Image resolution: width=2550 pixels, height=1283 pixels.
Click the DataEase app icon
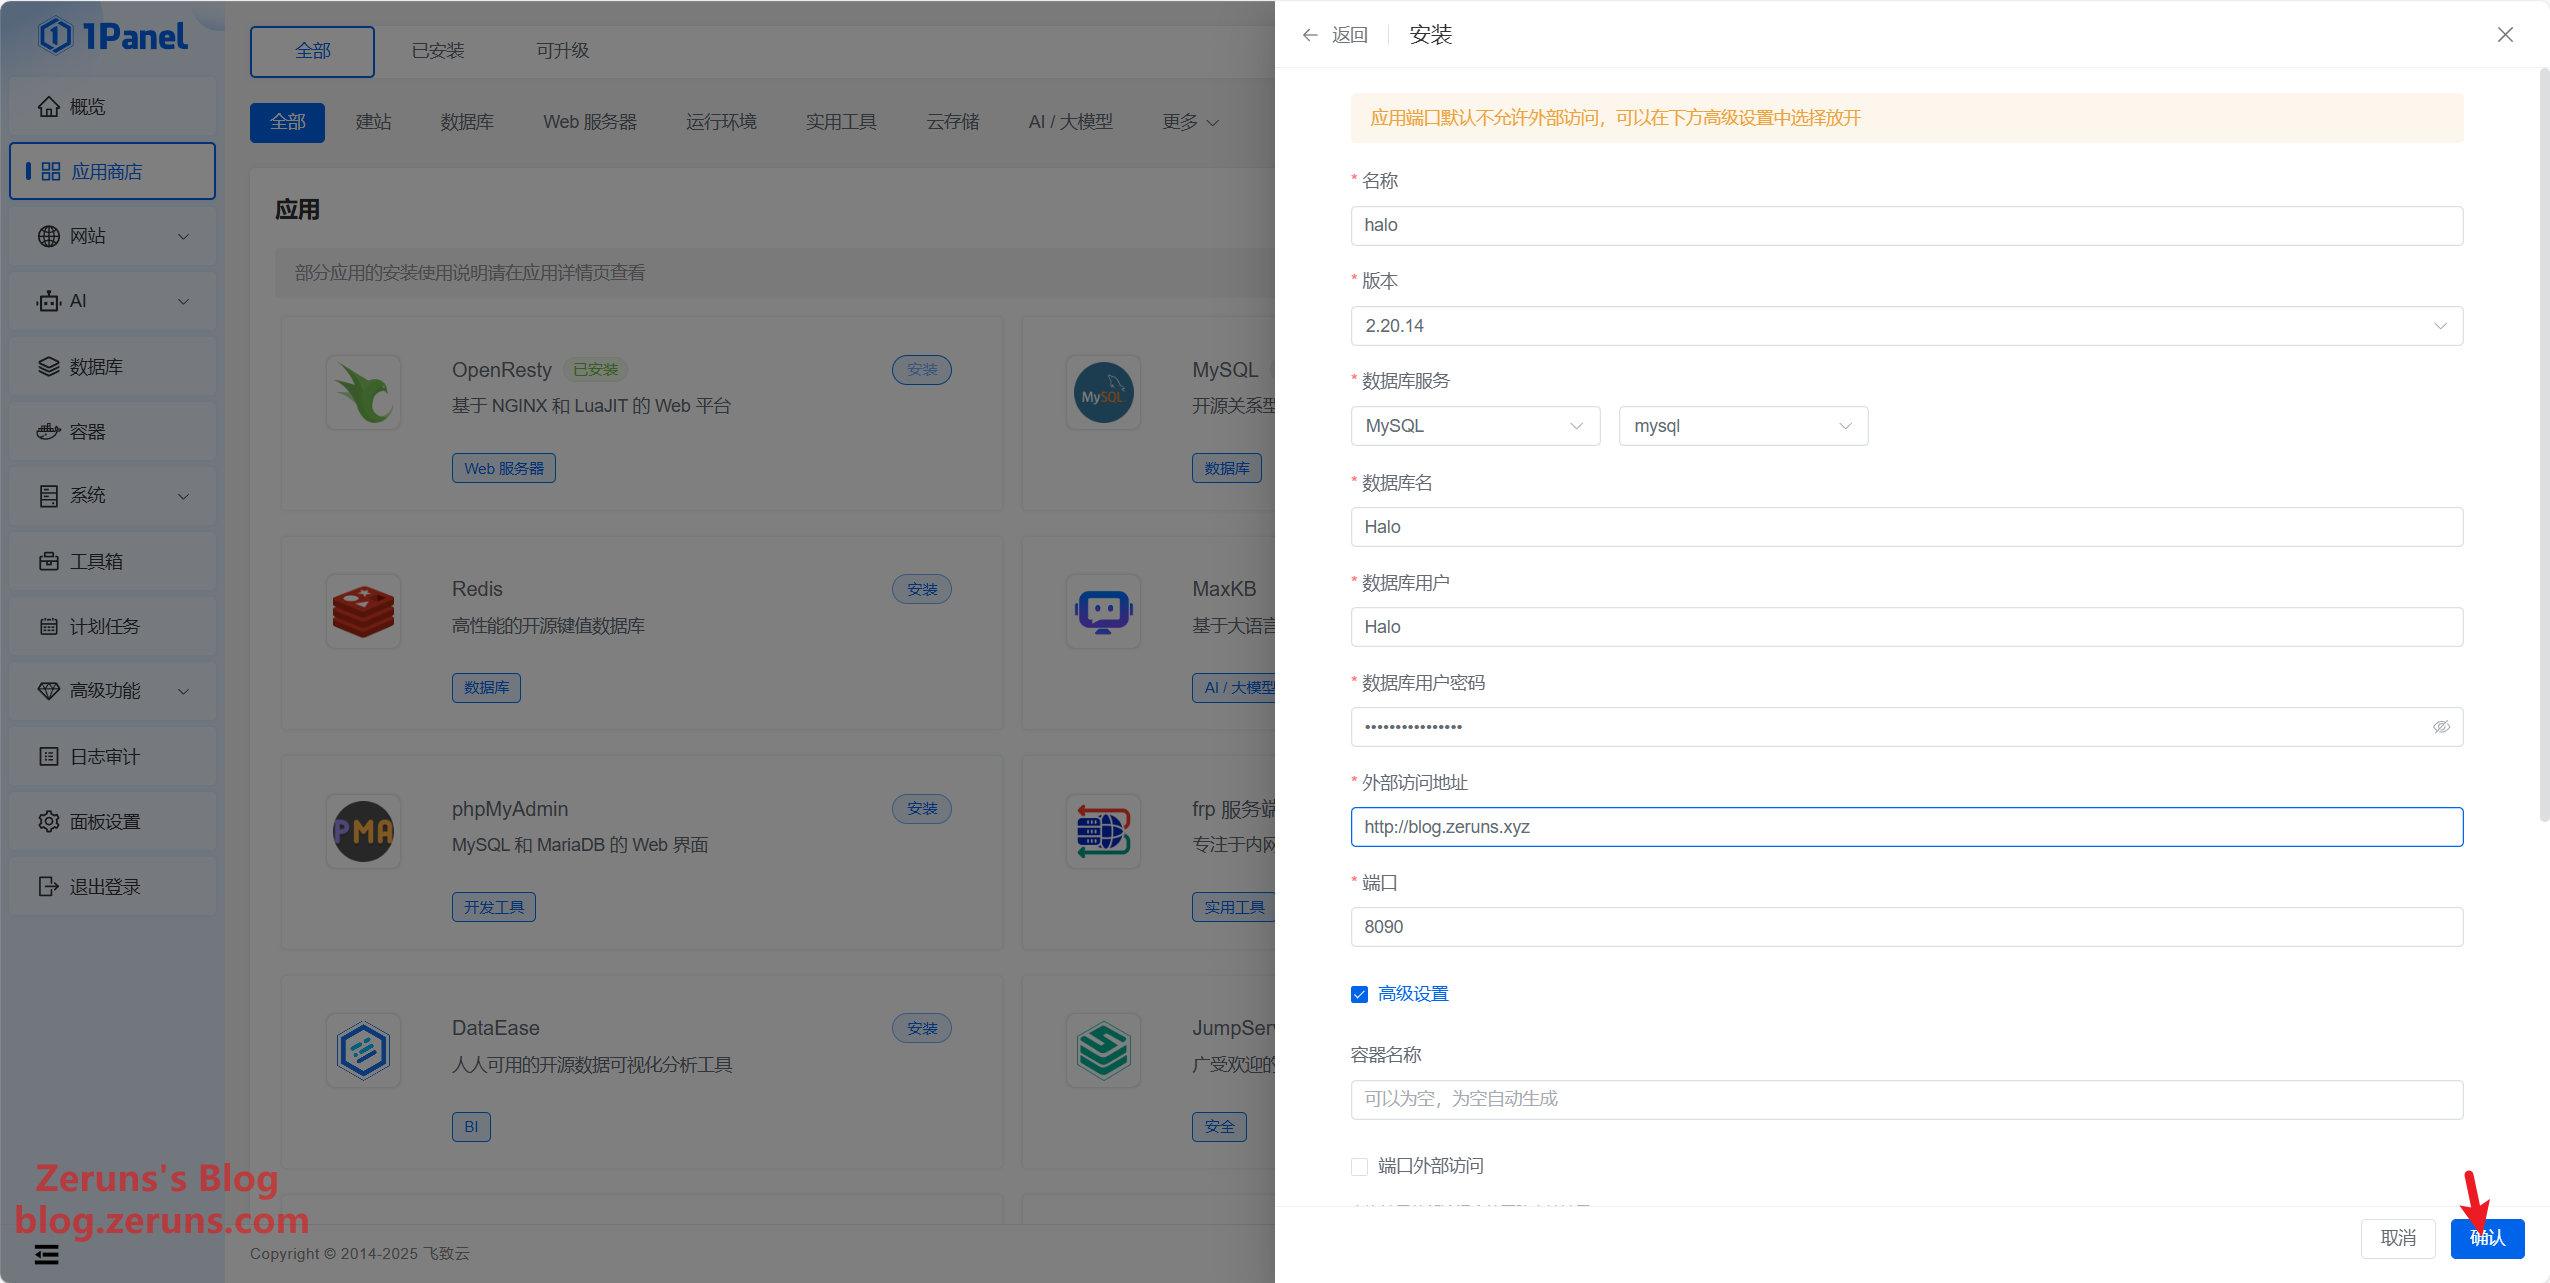pos(363,1050)
